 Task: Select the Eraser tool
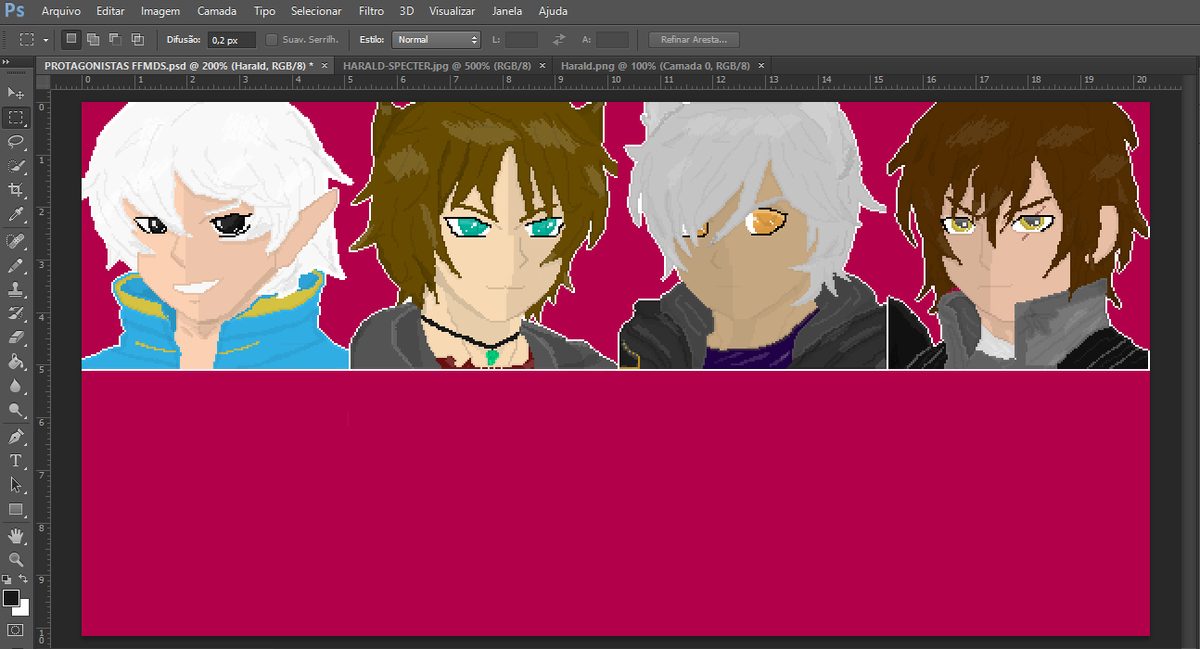point(15,338)
